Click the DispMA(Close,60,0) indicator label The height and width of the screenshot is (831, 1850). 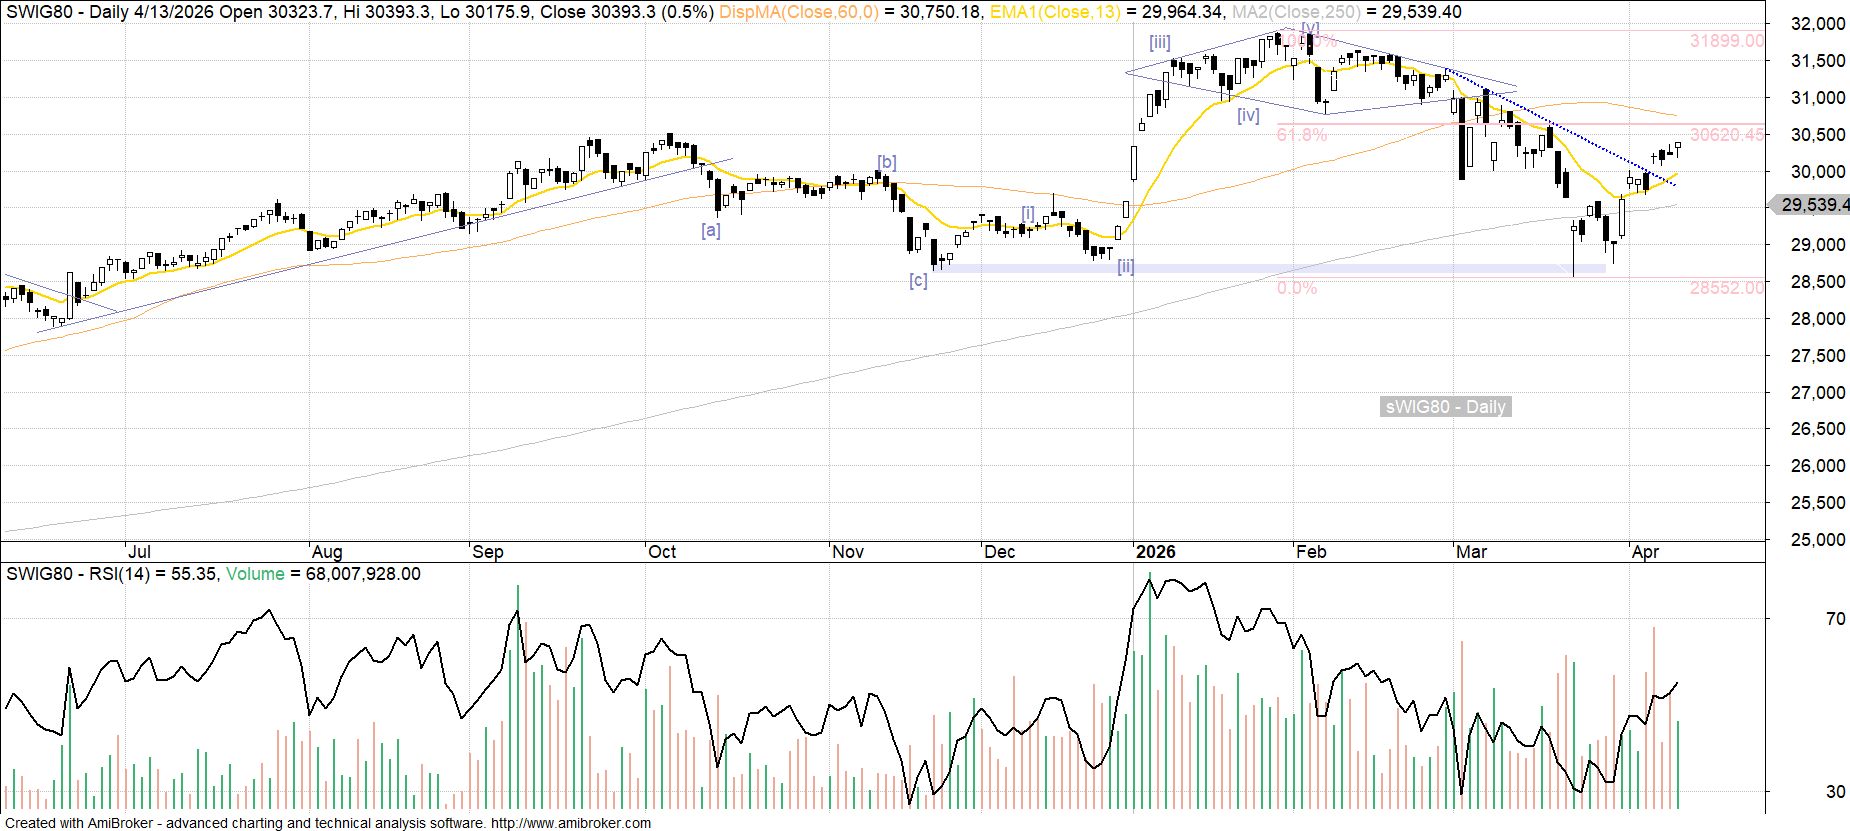pos(799,12)
